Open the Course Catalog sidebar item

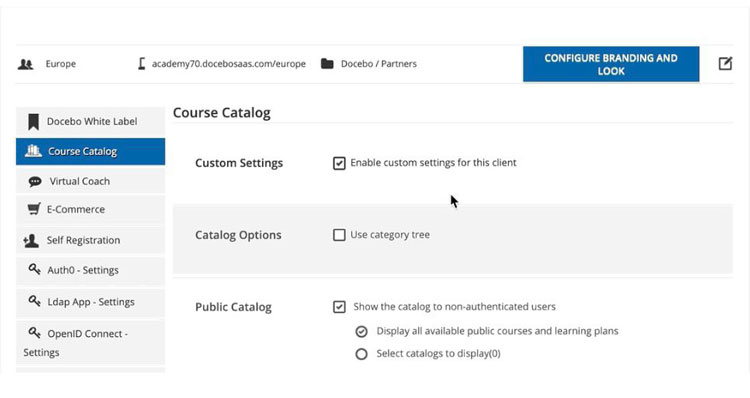click(x=90, y=151)
